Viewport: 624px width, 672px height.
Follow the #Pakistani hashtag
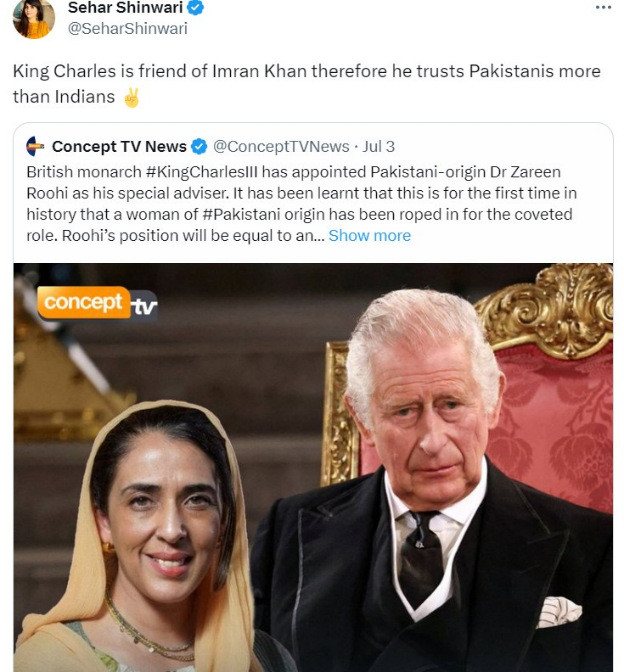[242, 214]
